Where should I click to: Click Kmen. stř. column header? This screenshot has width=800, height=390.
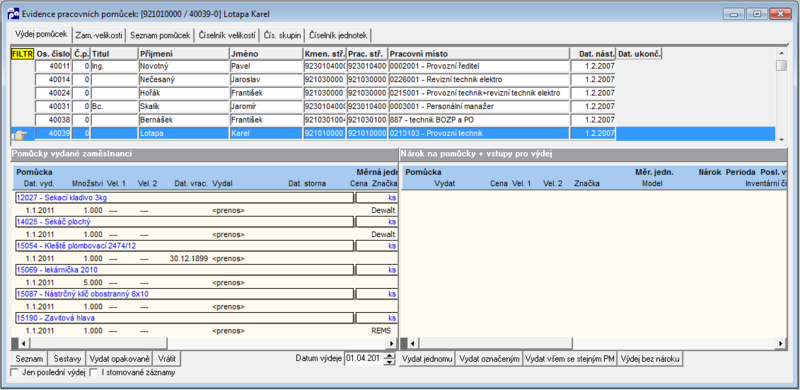pos(324,54)
